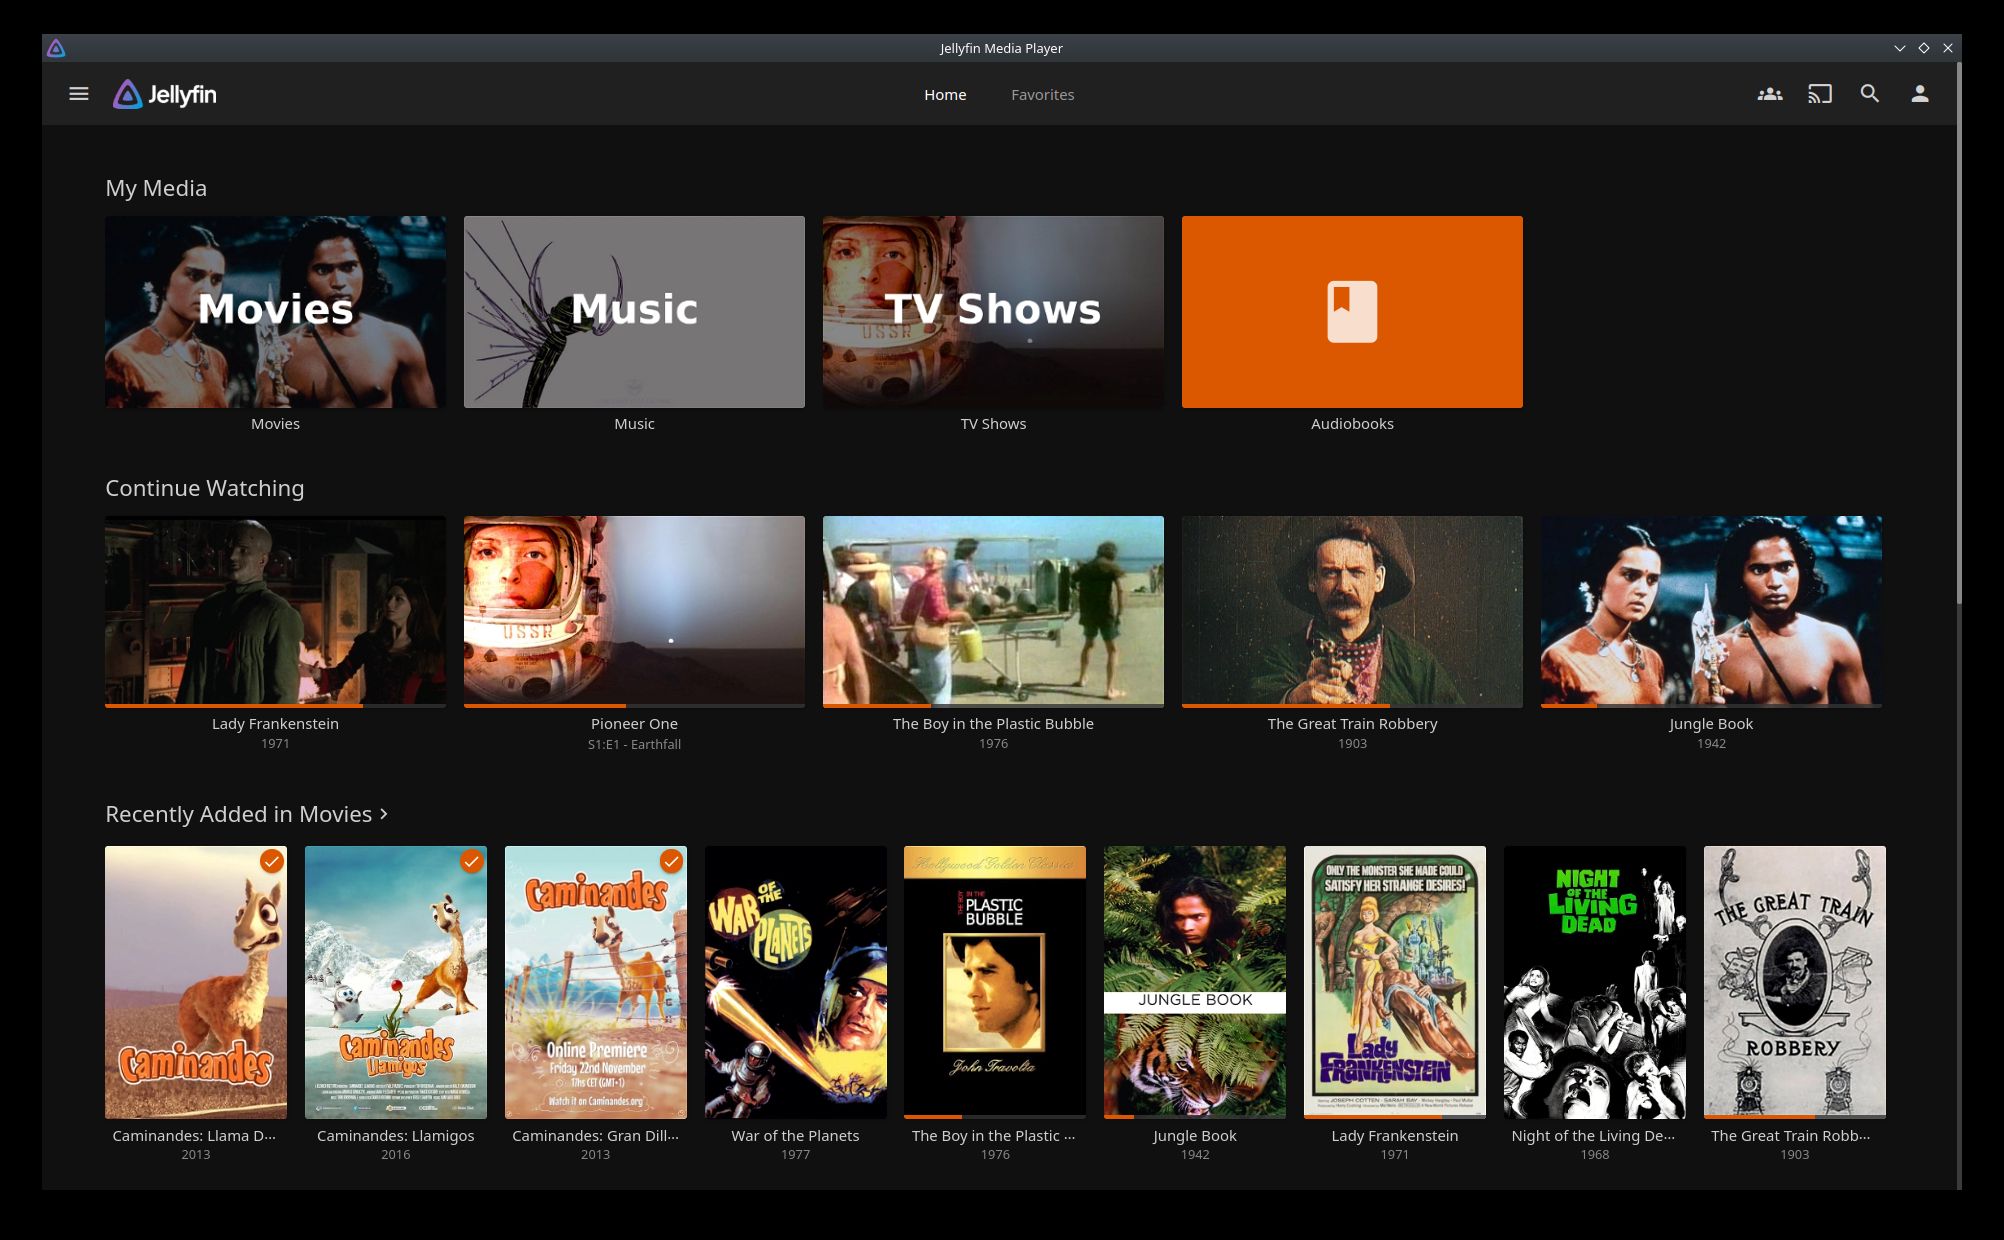Open the SyncPlay group icon

1770,94
